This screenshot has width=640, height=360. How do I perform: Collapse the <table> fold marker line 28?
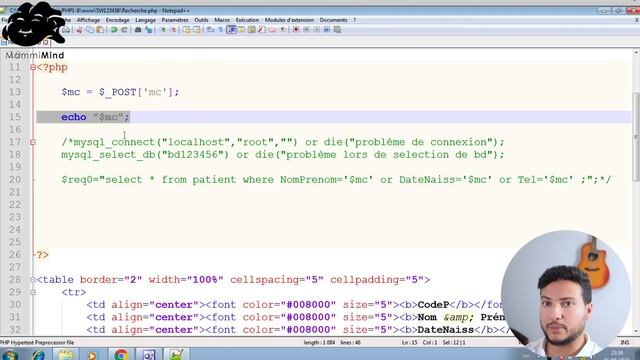[x=33, y=280]
